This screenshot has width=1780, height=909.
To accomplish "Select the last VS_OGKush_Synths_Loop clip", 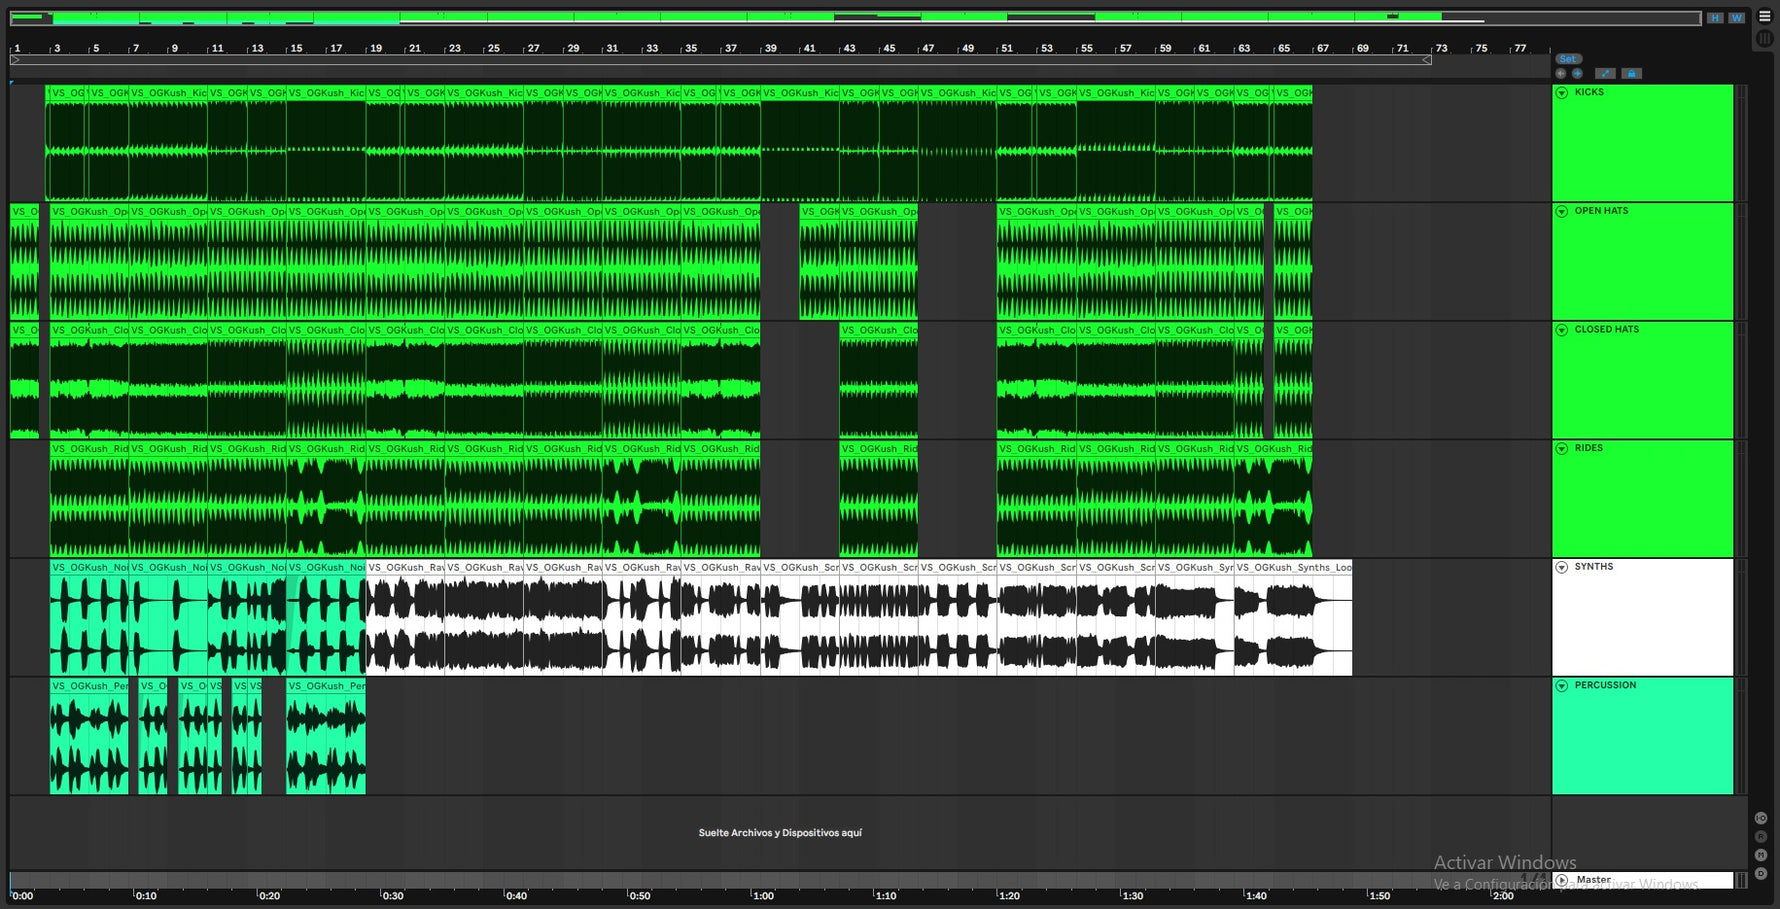I will (1292, 567).
